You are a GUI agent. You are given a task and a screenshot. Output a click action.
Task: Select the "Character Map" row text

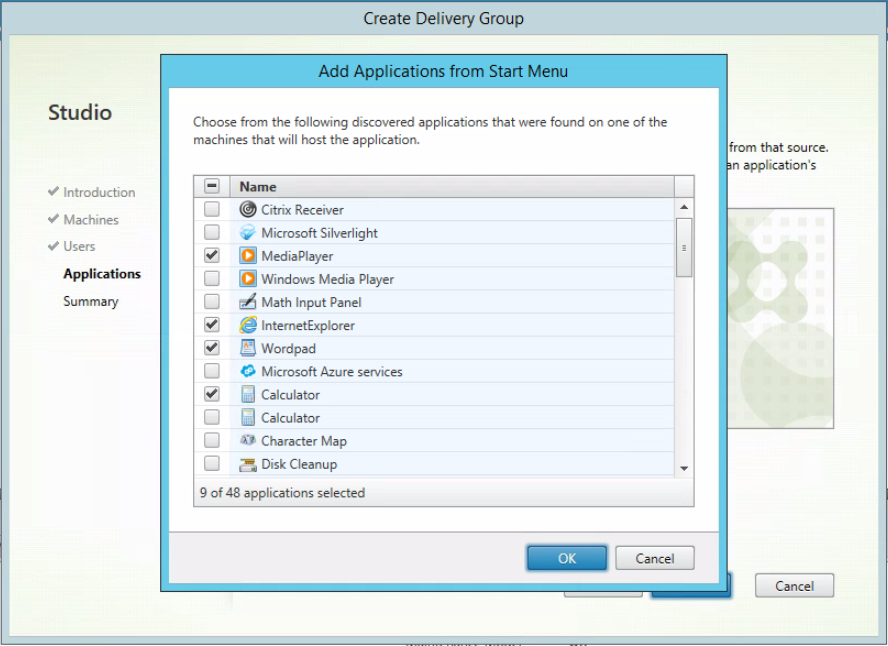click(x=304, y=441)
